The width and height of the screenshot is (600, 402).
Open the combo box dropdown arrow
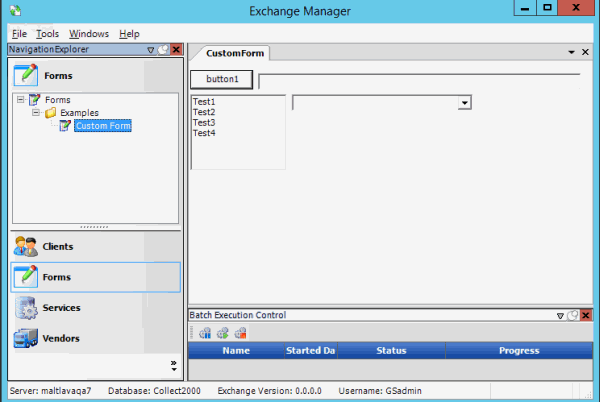pos(464,102)
